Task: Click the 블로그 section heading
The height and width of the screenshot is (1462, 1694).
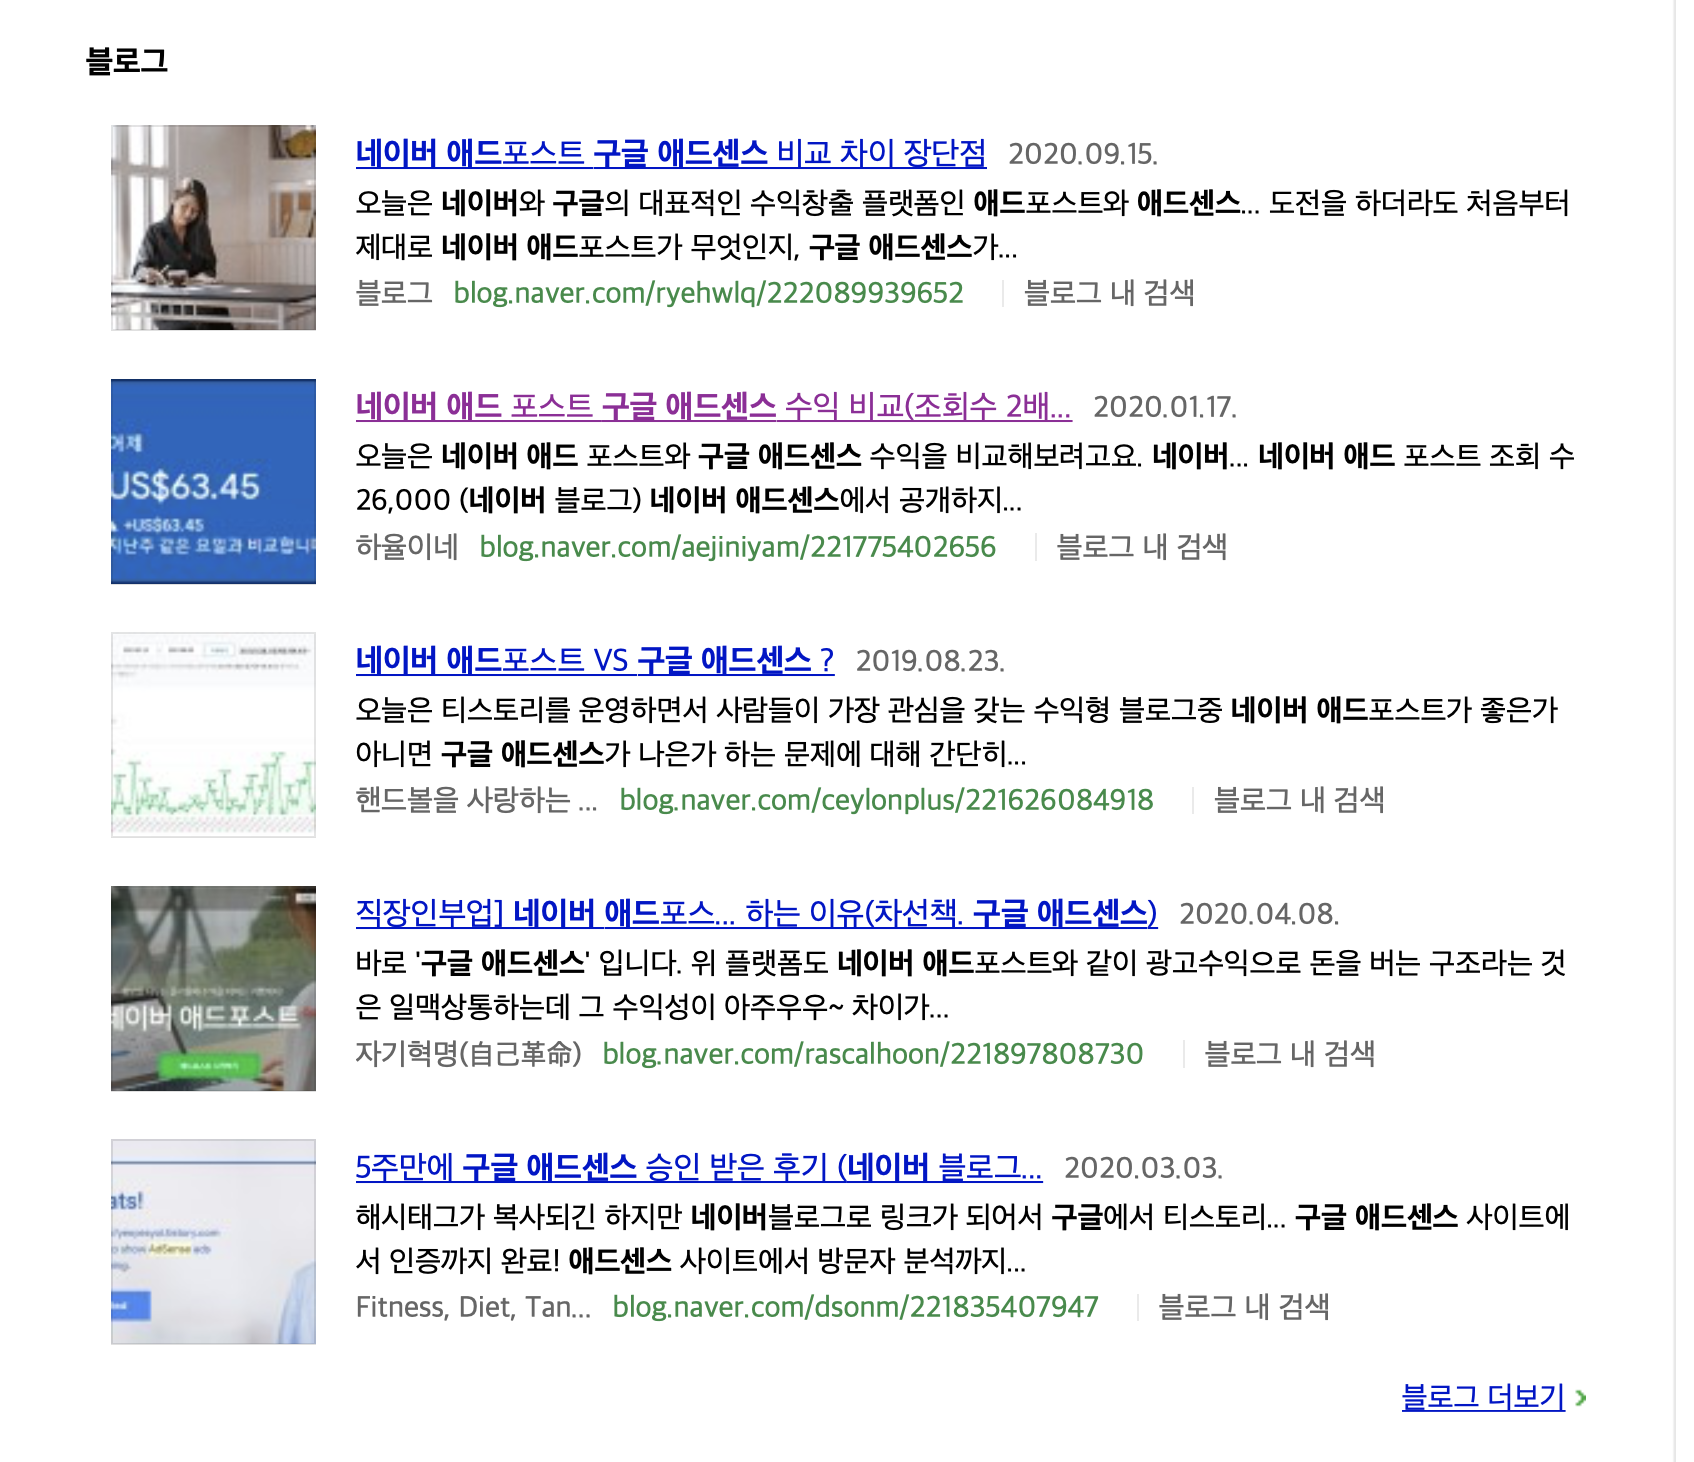Action: click(127, 60)
